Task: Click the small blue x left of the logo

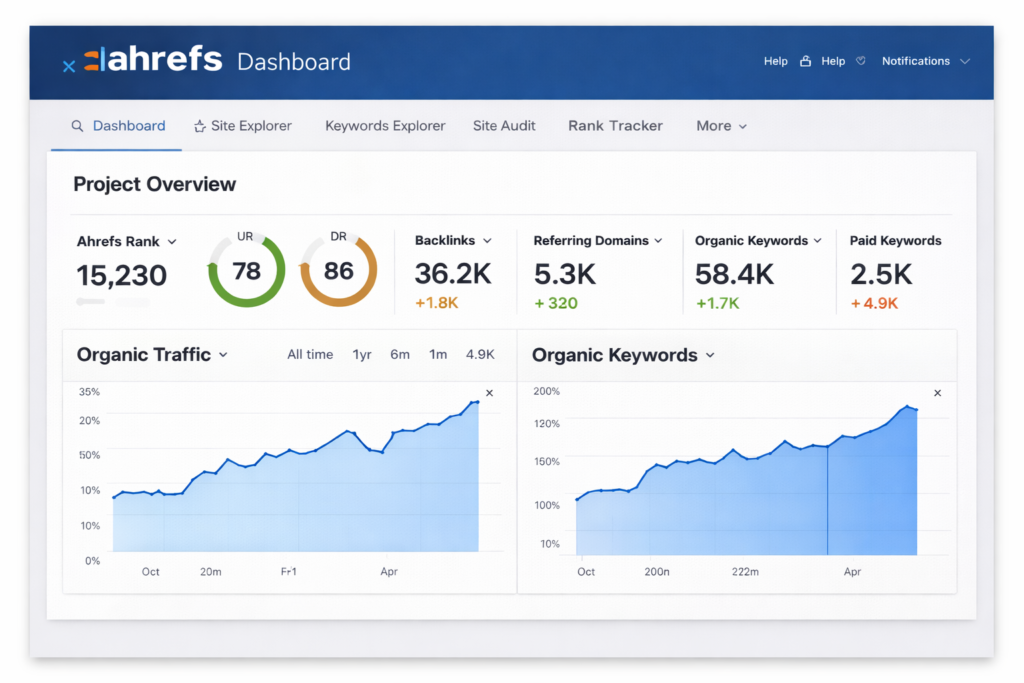Action: tap(68, 65)
